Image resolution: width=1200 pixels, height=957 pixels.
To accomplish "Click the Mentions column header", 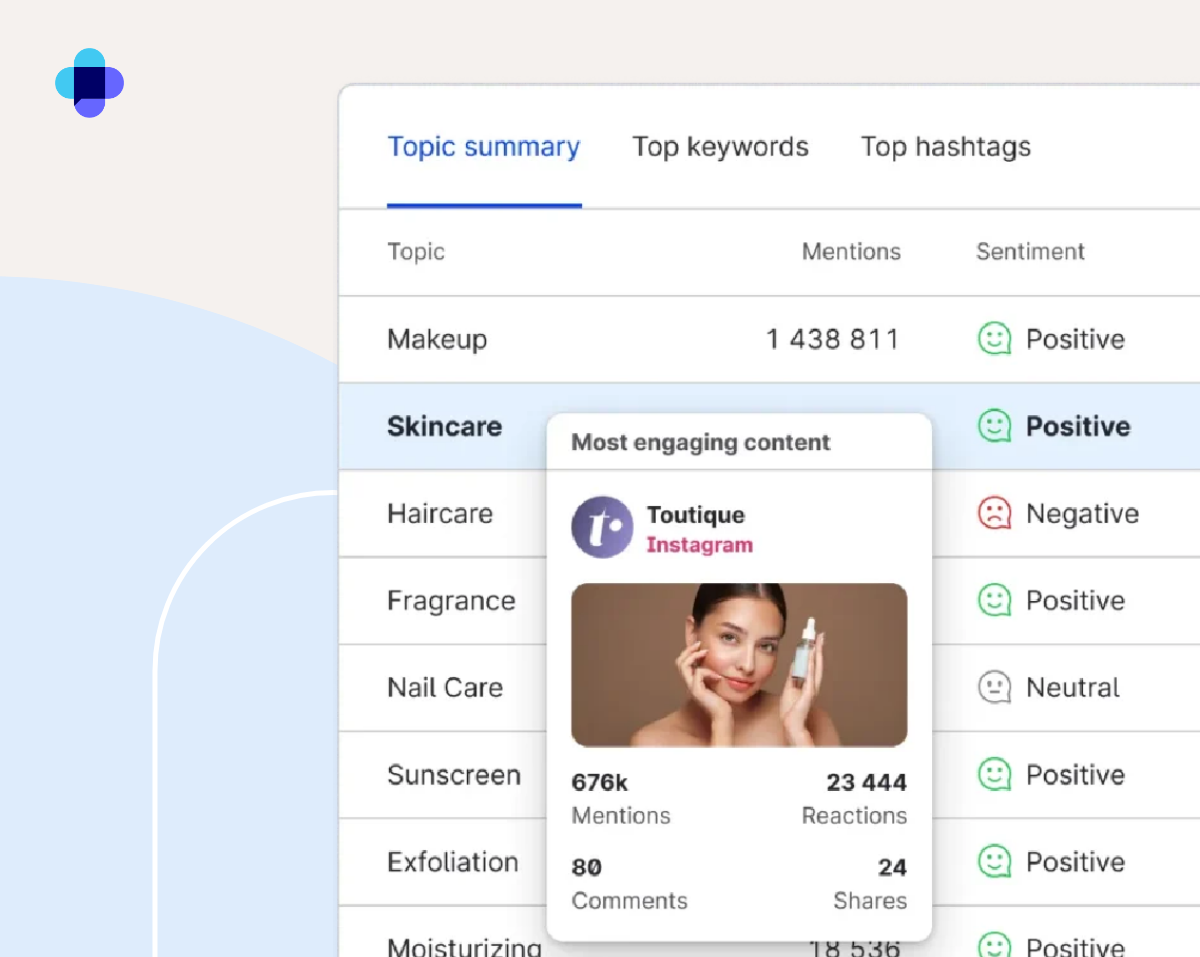I will click(851, 252).
